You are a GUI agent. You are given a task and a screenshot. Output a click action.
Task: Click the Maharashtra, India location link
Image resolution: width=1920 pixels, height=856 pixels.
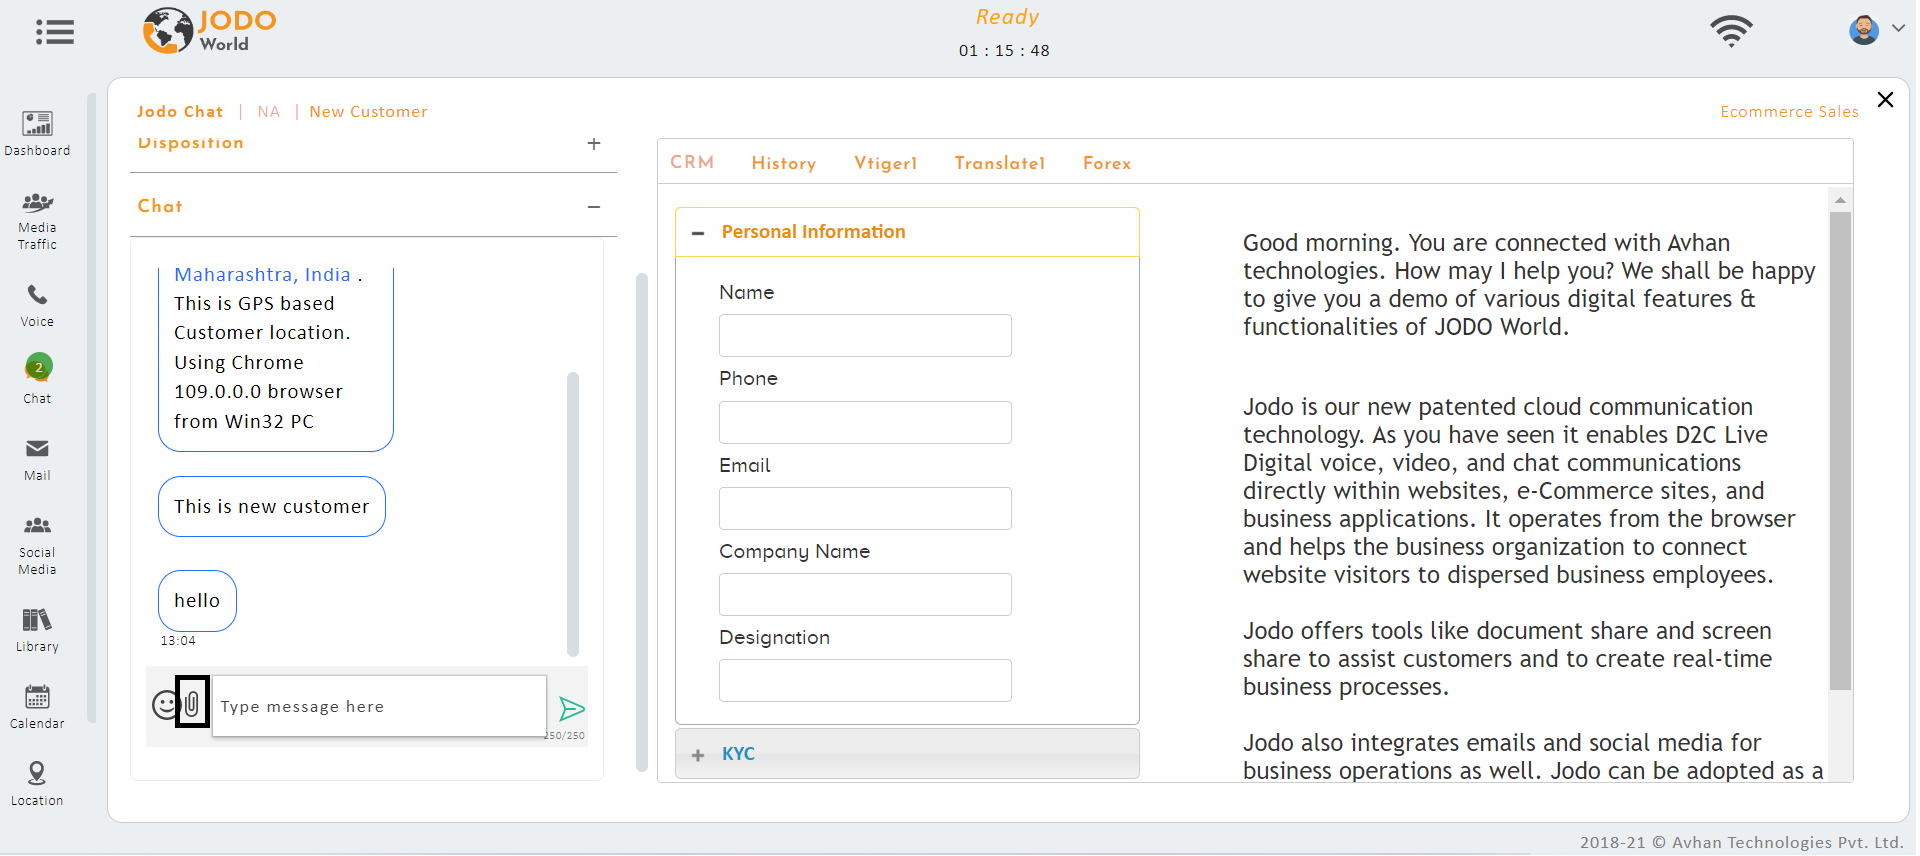pos(262,274)
